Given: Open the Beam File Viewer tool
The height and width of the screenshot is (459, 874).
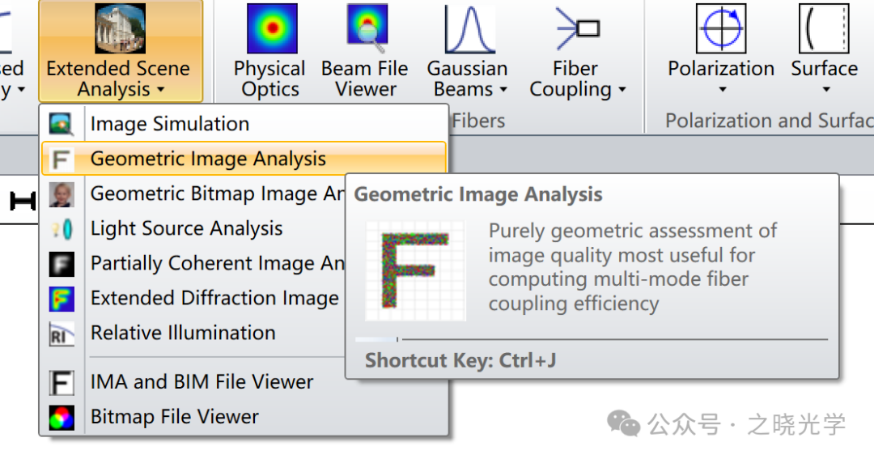Looking at the screenshot, I should pos(365,28).
